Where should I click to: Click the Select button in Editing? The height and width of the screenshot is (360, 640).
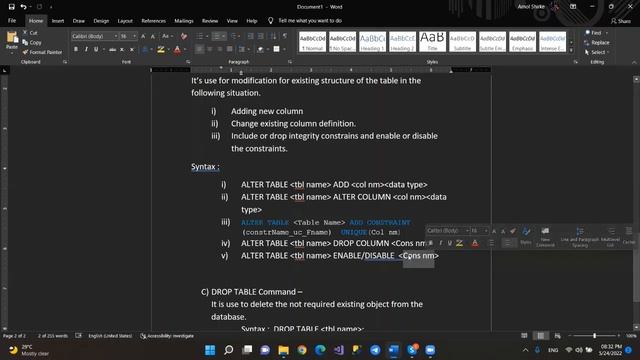(597, 52)
